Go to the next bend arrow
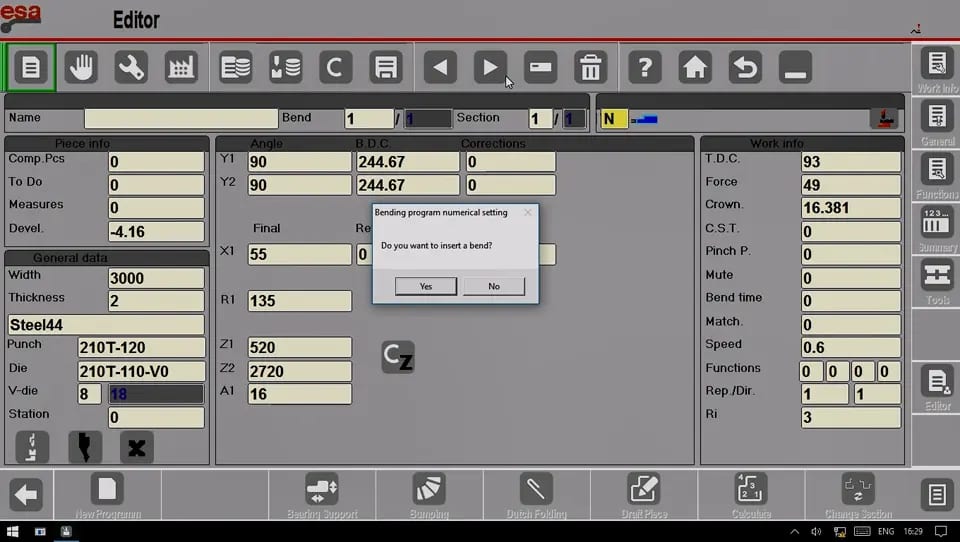 (490, 67)
